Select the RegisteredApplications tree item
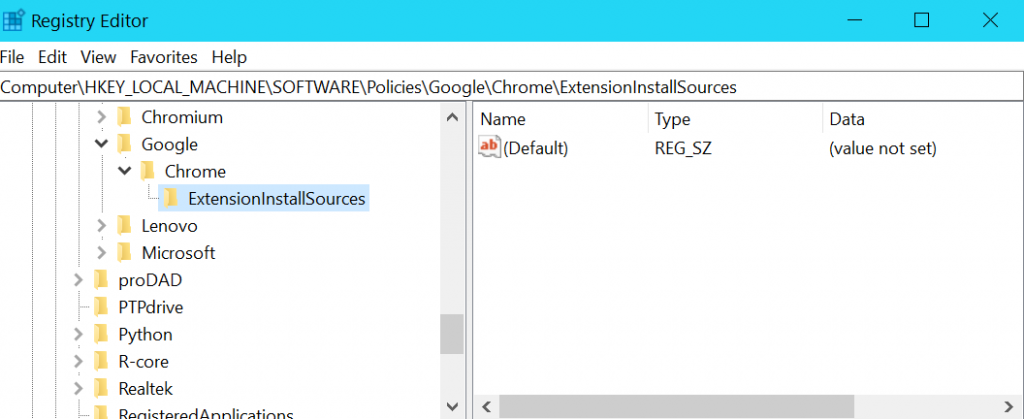This screenshot has width=1024, height=419. [x=206, y=413]
